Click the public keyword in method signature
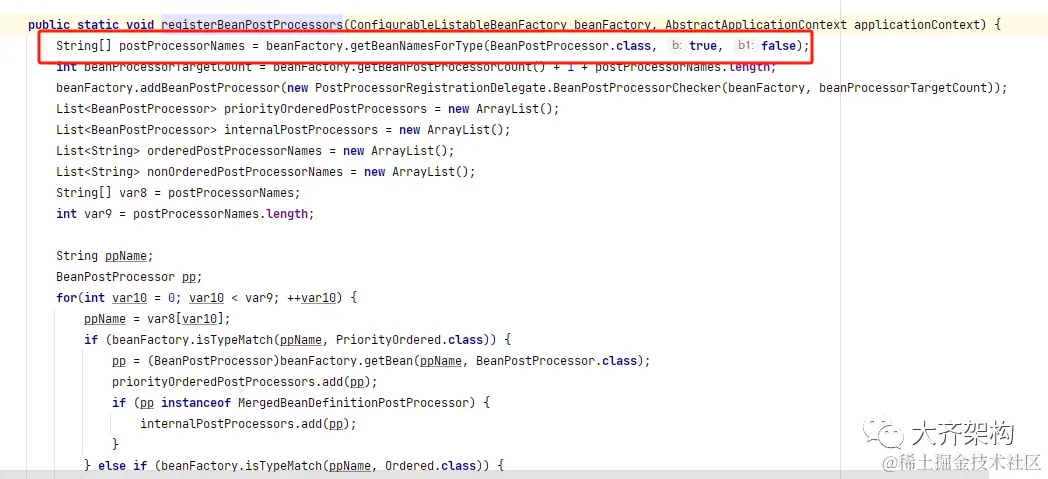The image size is (1048, 479). pos(49,25)
